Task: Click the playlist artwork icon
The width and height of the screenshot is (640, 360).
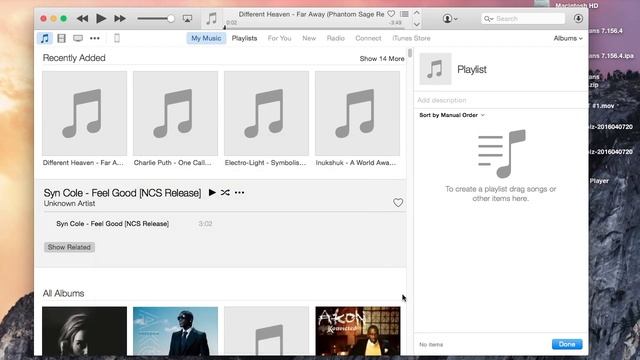Action: pyautogui.click(x=436, y=69)
